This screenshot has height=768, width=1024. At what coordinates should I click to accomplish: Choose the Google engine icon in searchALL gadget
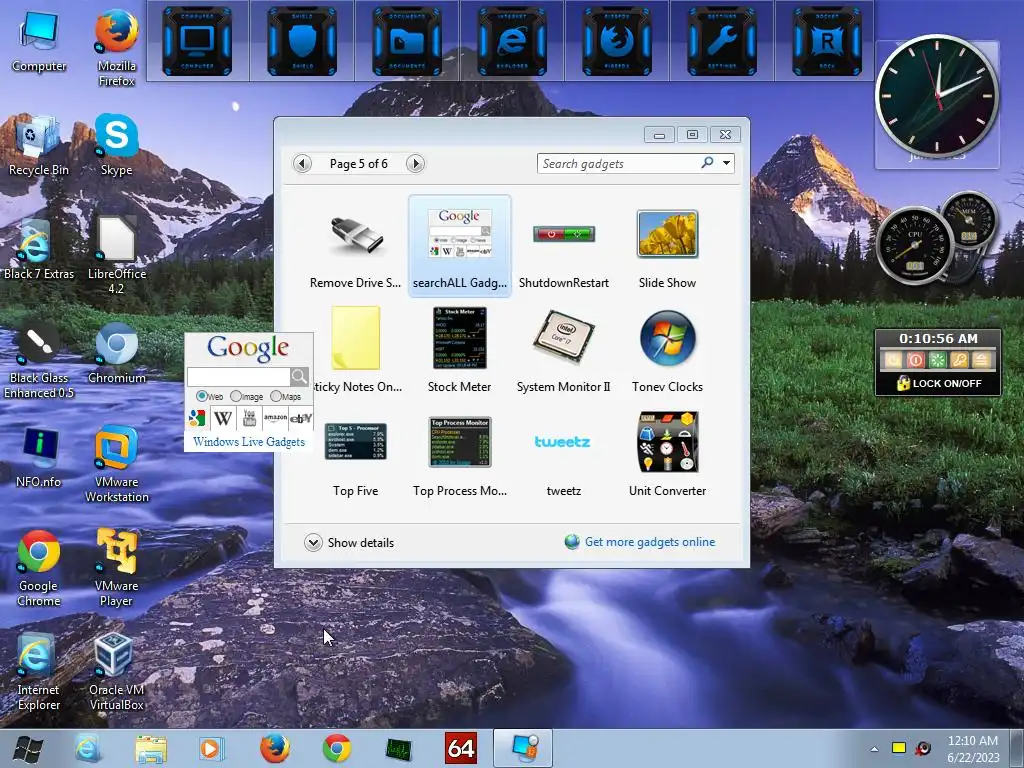(197, 418)
